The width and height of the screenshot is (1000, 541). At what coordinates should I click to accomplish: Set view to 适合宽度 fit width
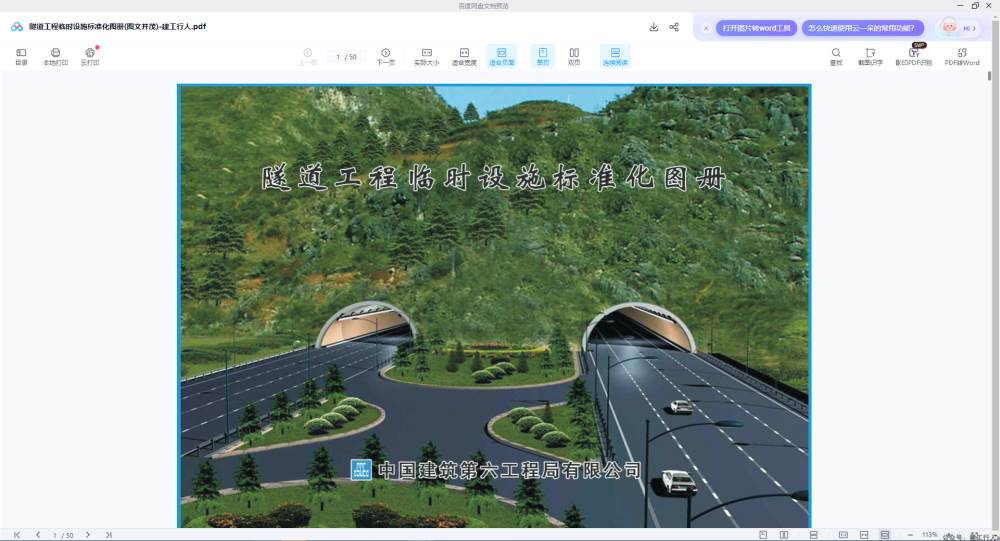[x=464, y=57]
